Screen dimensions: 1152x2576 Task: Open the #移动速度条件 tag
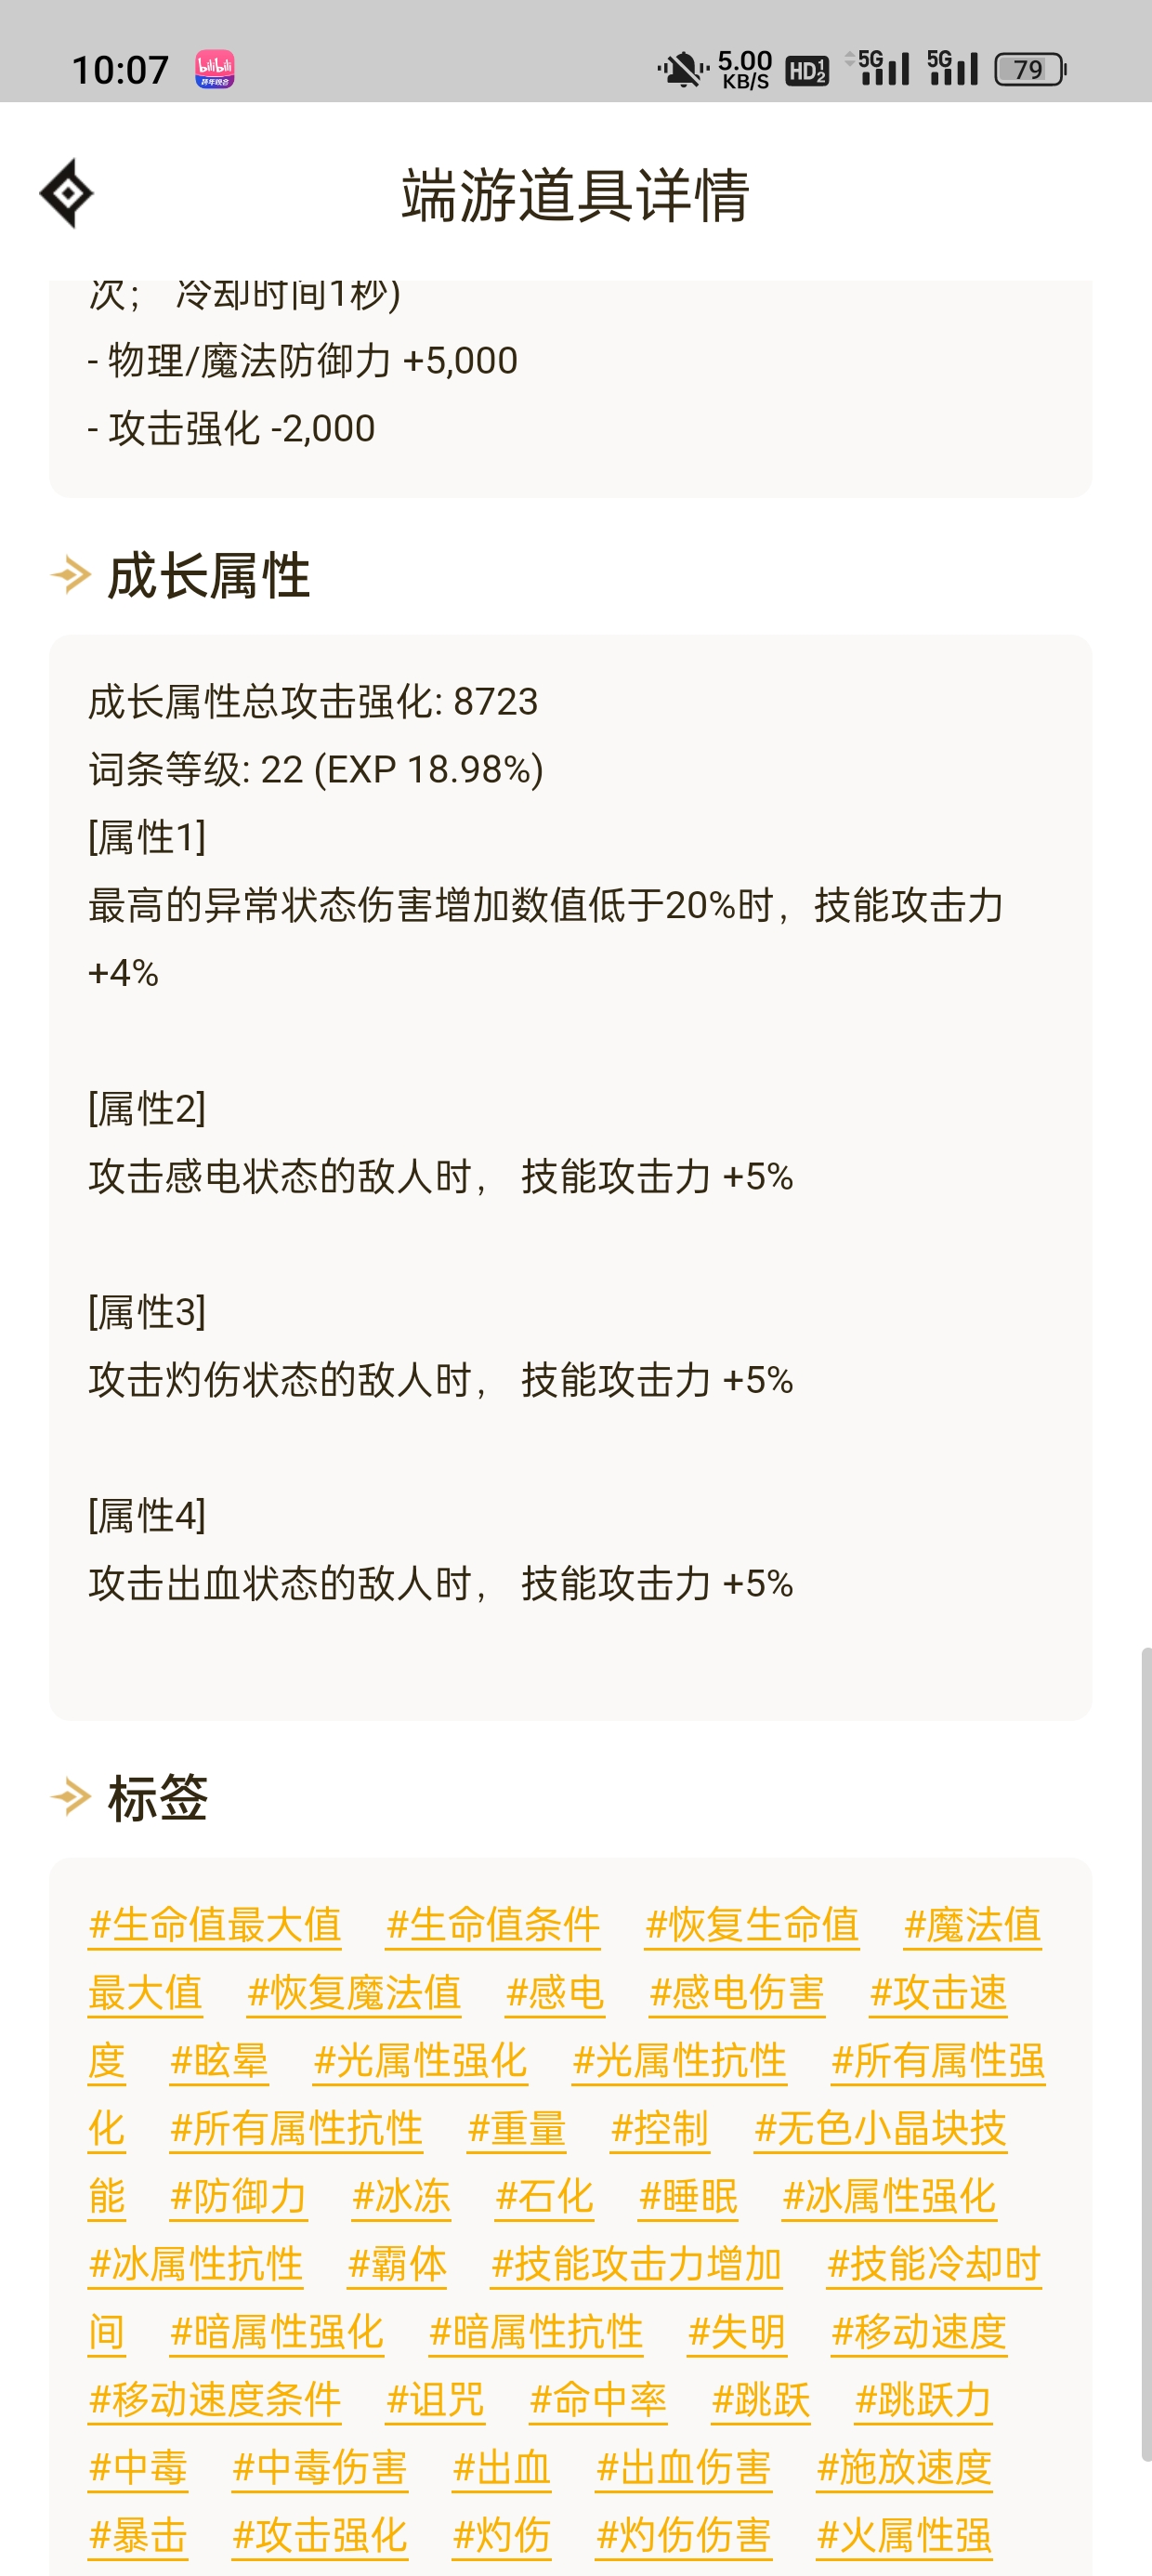pos(215,2400)
